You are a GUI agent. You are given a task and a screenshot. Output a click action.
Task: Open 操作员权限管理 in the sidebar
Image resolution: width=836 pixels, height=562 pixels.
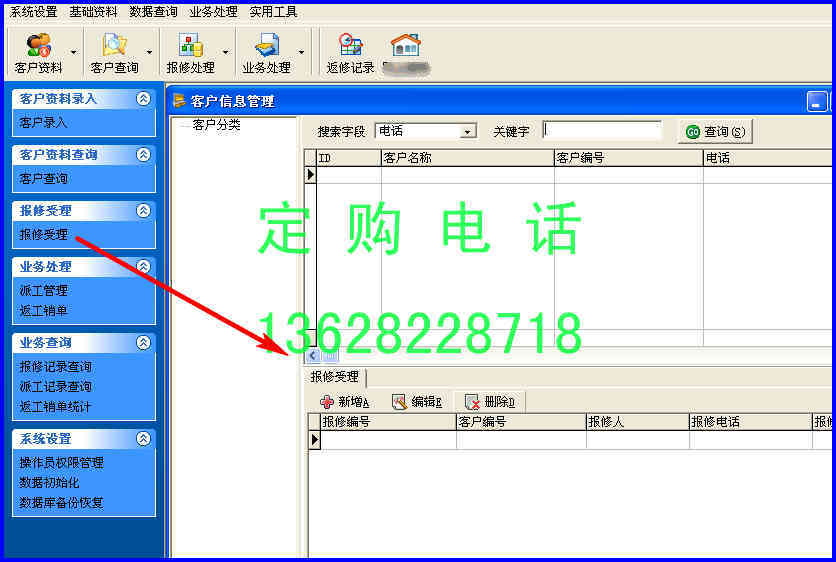point(61,463)
